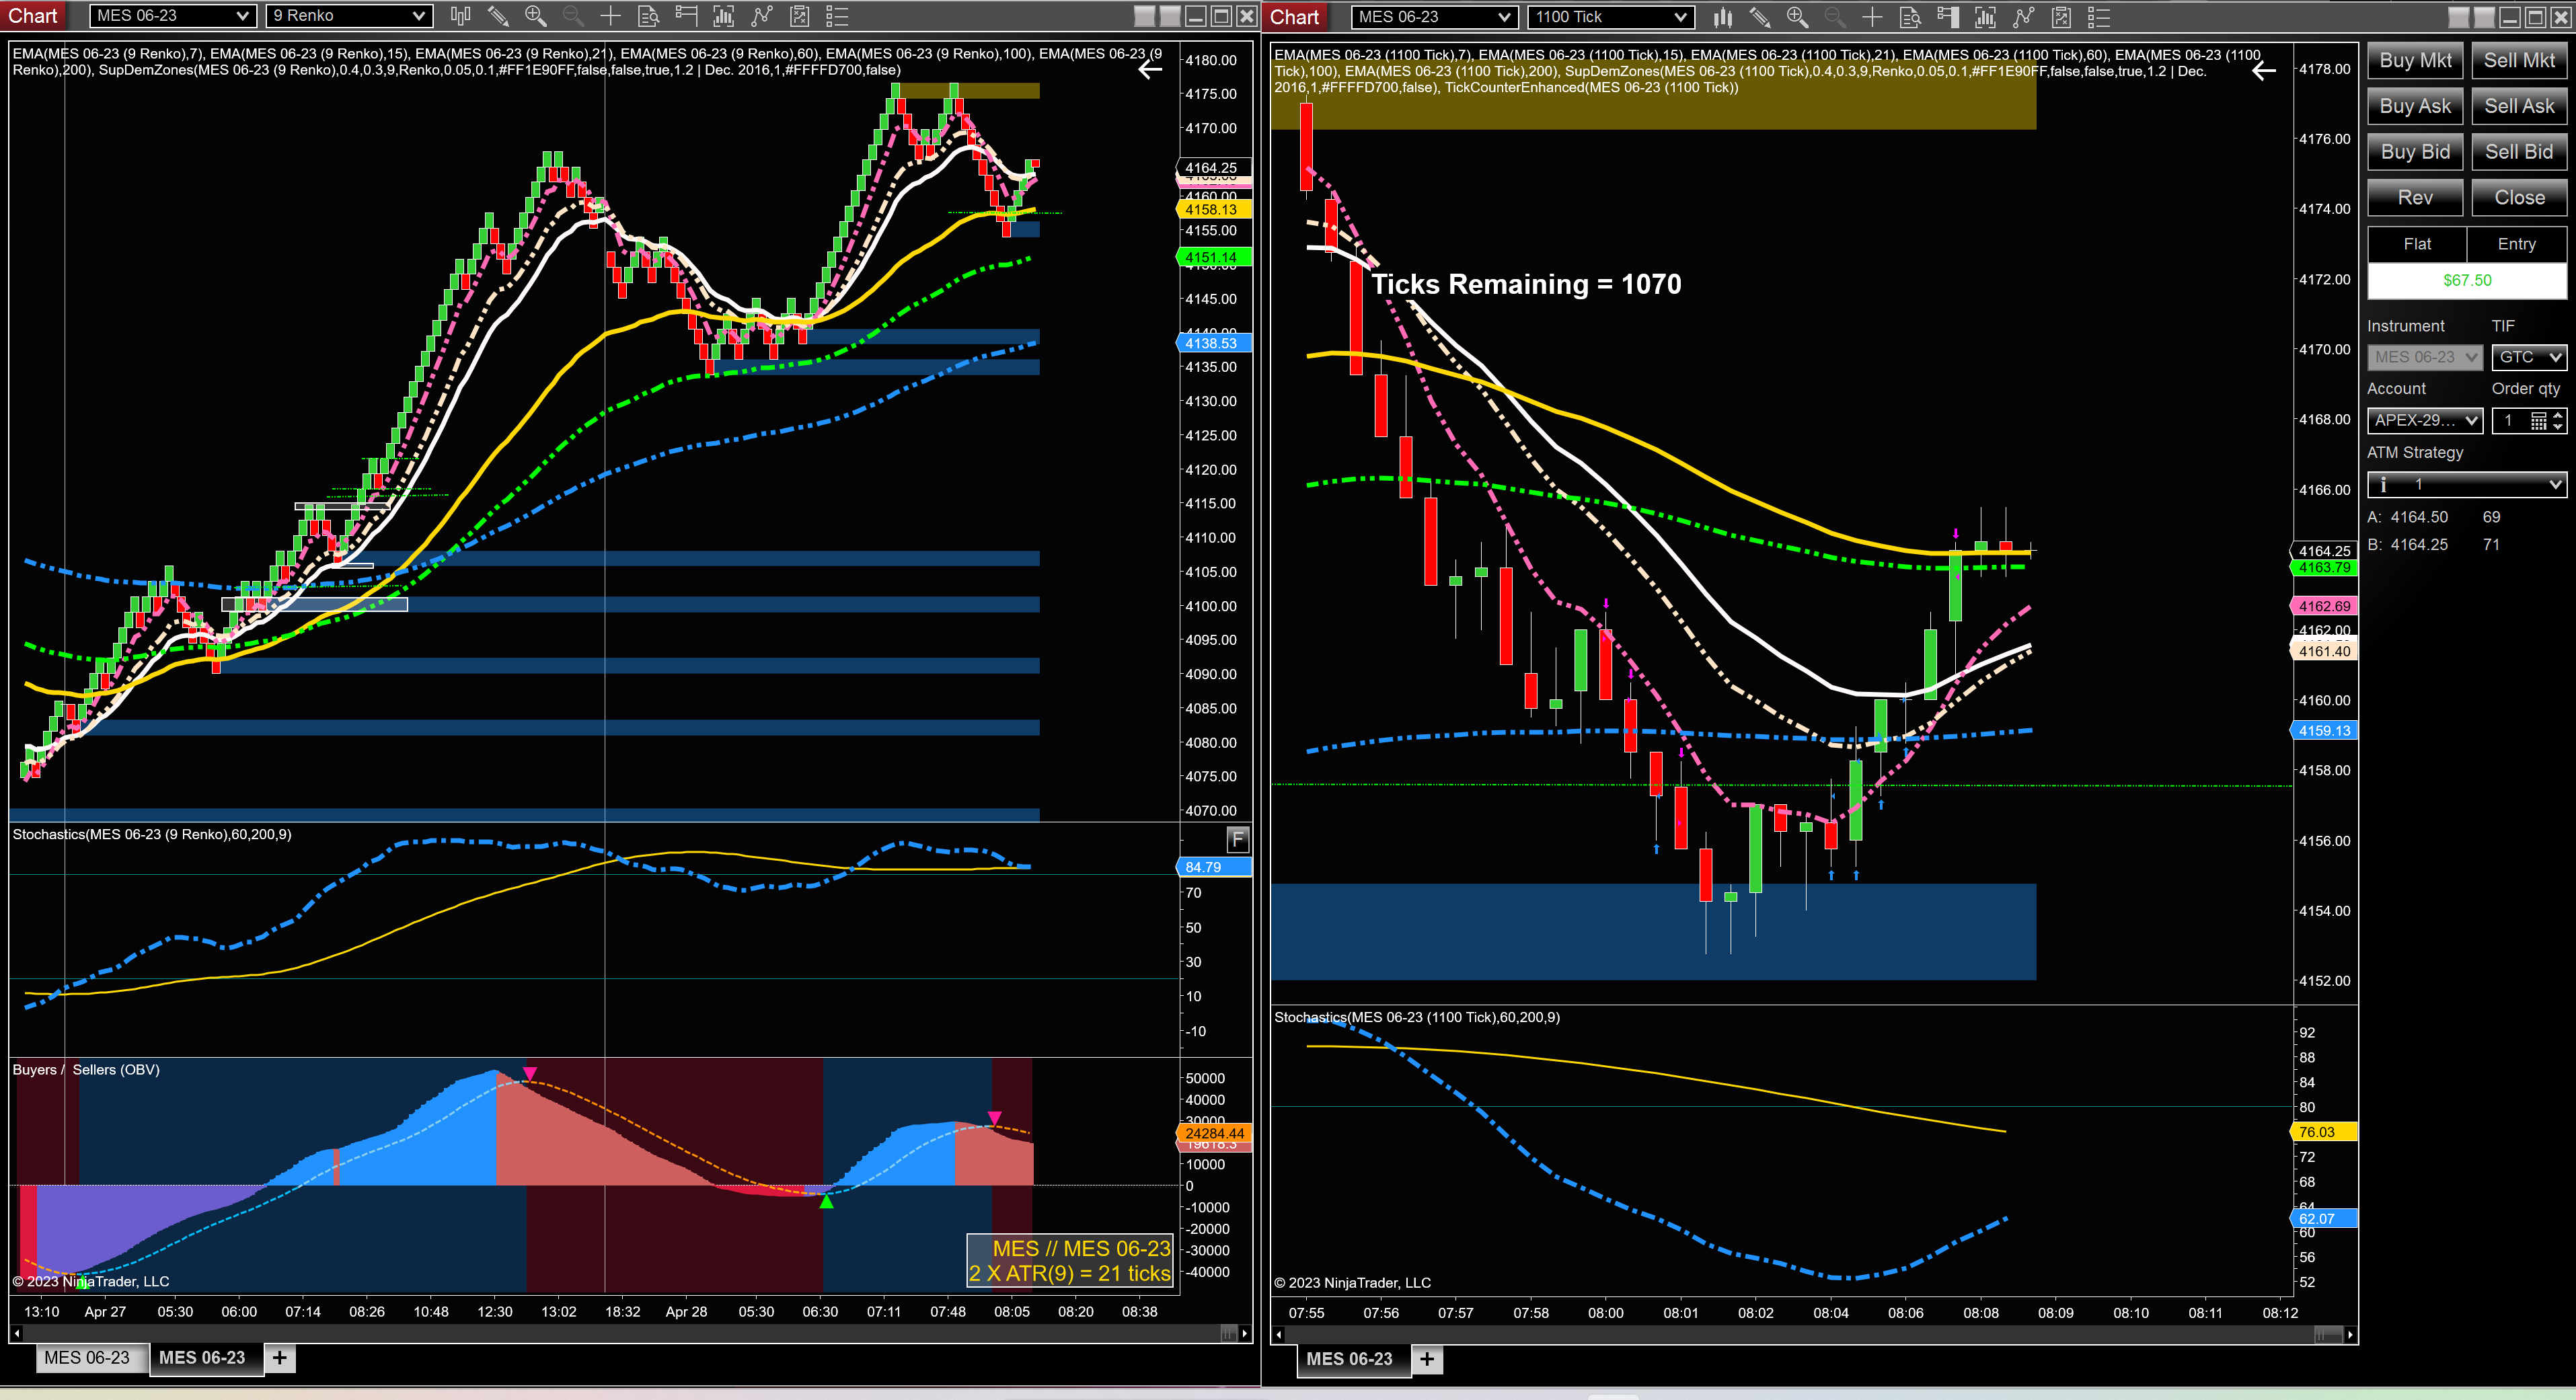Open Chart Trader Instrument MES 06-23 dropdown
The image size is (2576, 1400).
2425,357
